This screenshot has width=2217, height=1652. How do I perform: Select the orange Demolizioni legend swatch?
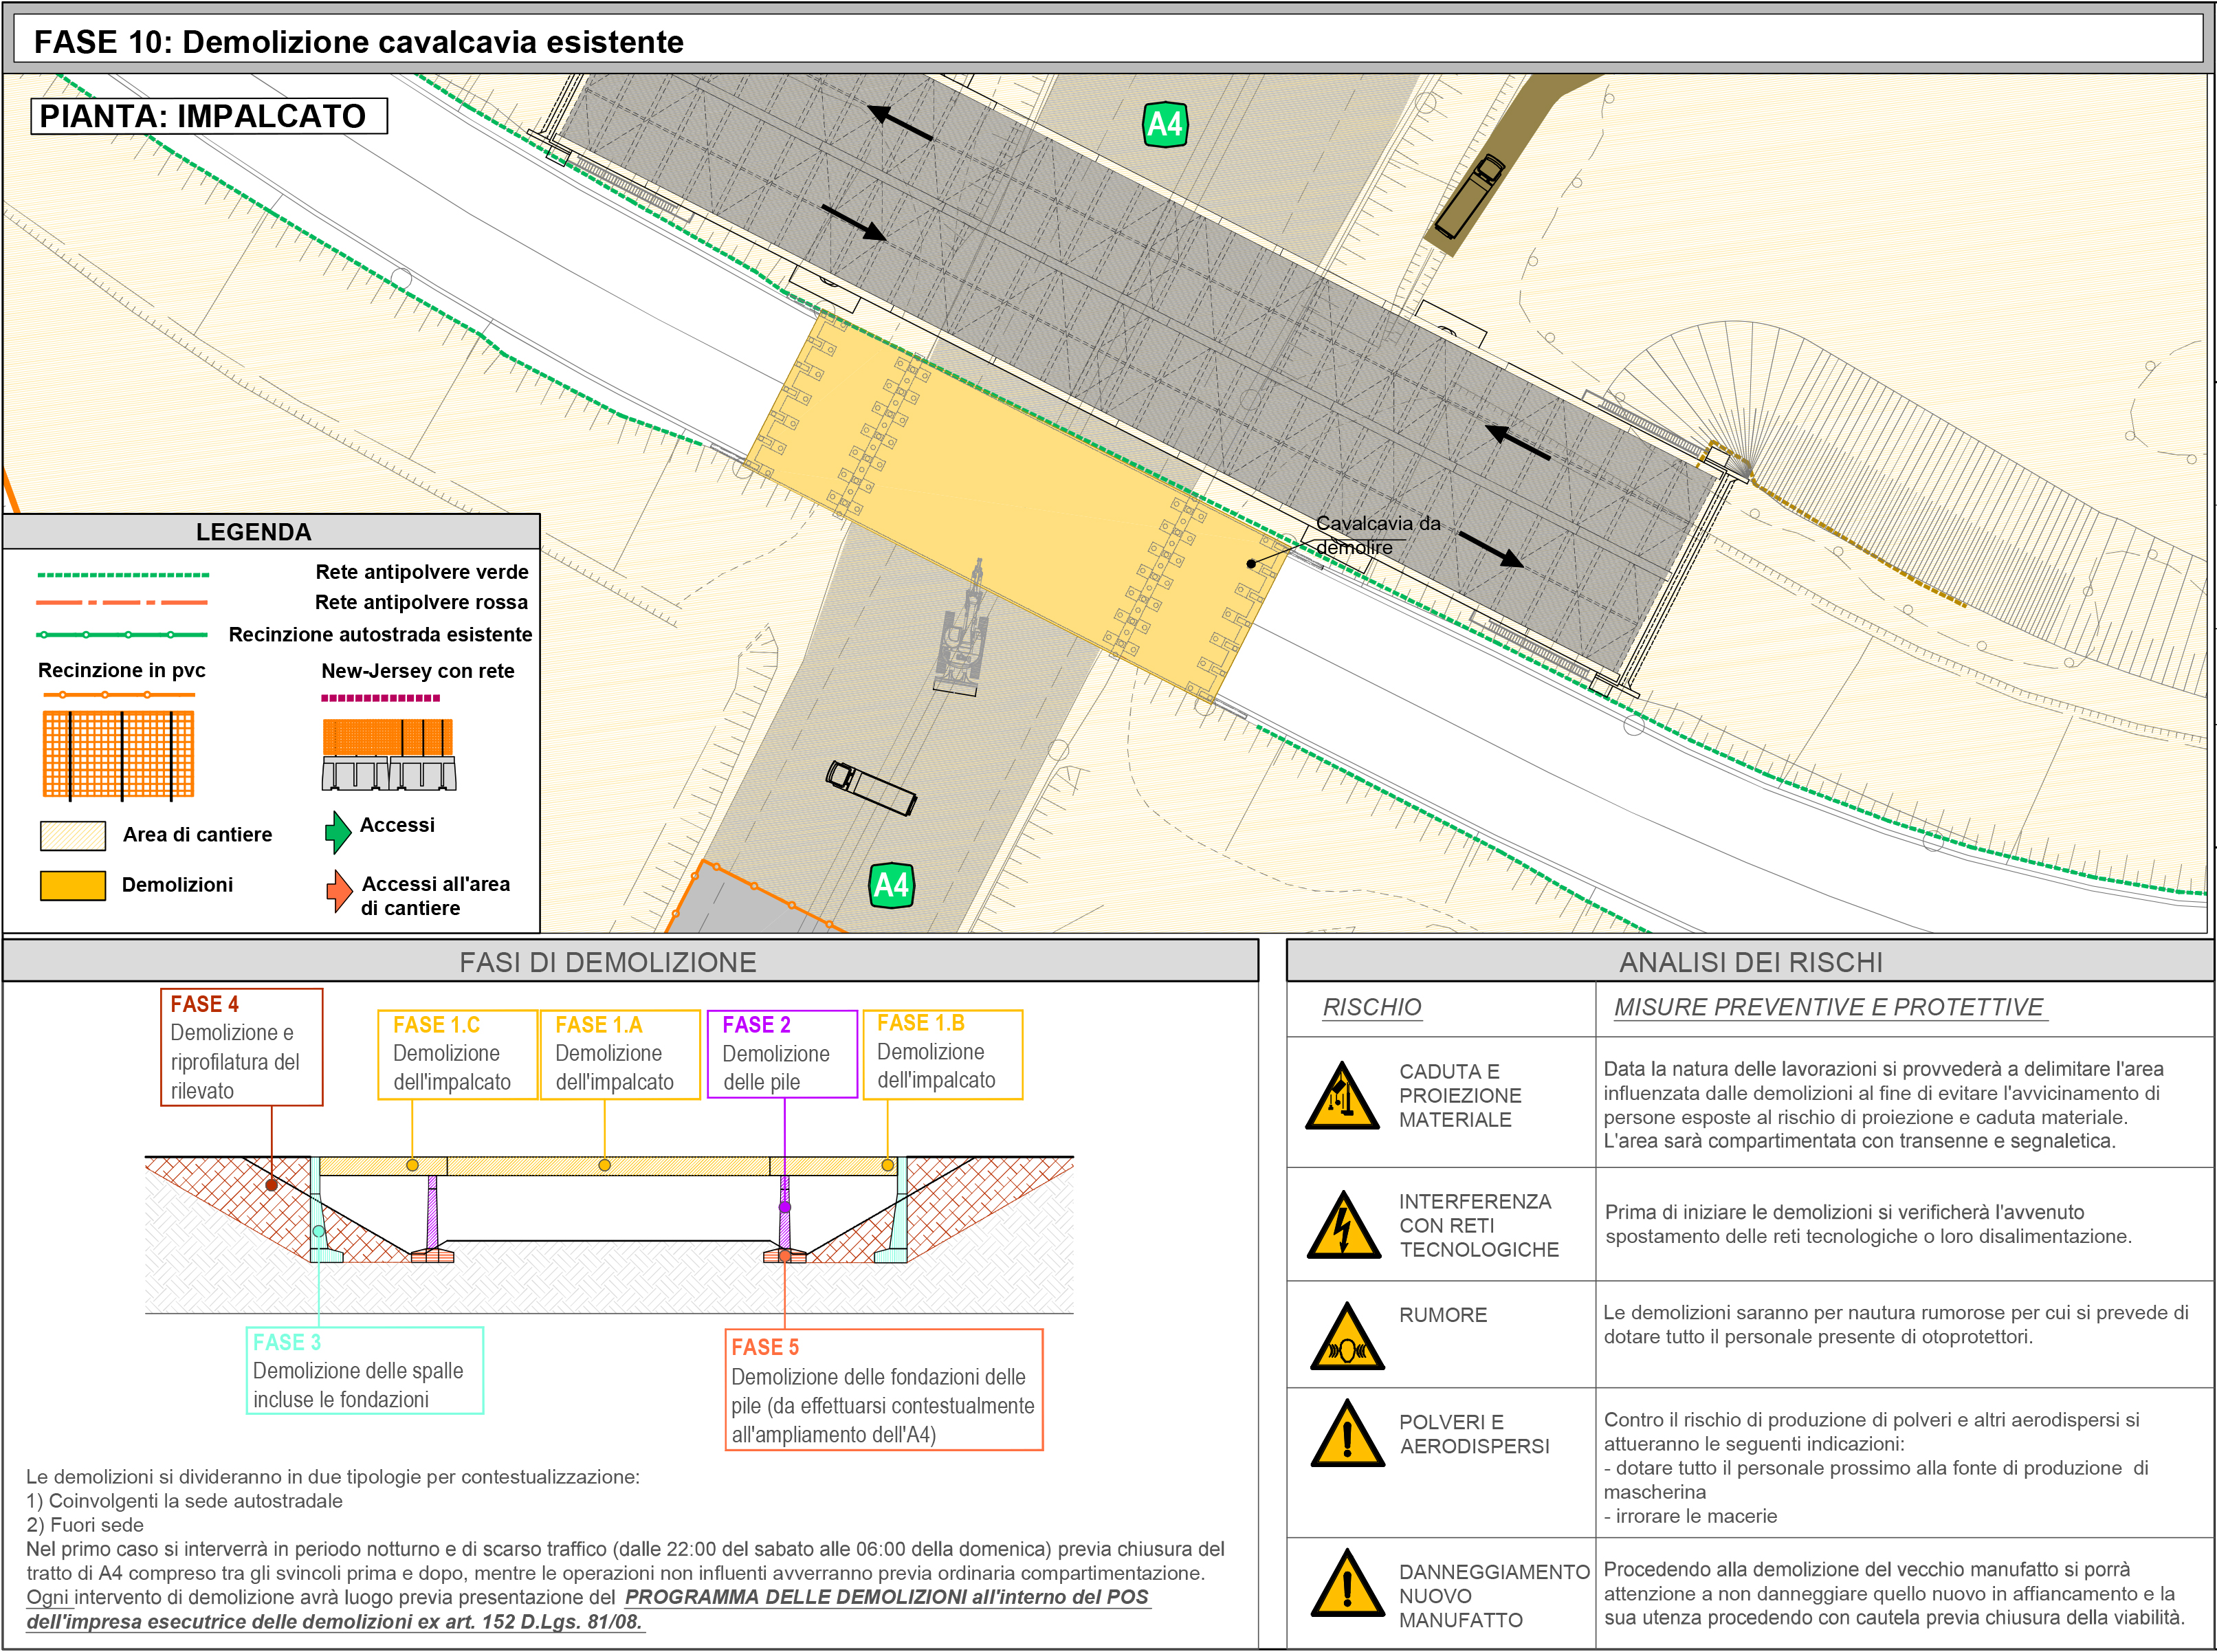[x=73, y=885]
